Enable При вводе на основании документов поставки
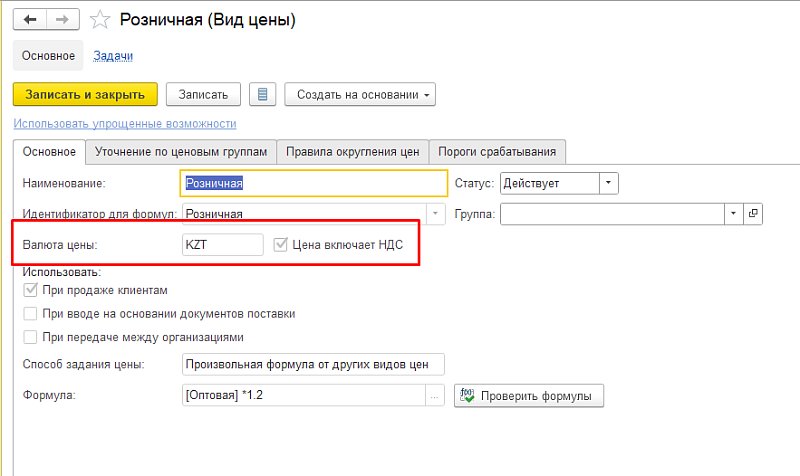The width and height of the screenshot is (800, 476). click(30, 314)
